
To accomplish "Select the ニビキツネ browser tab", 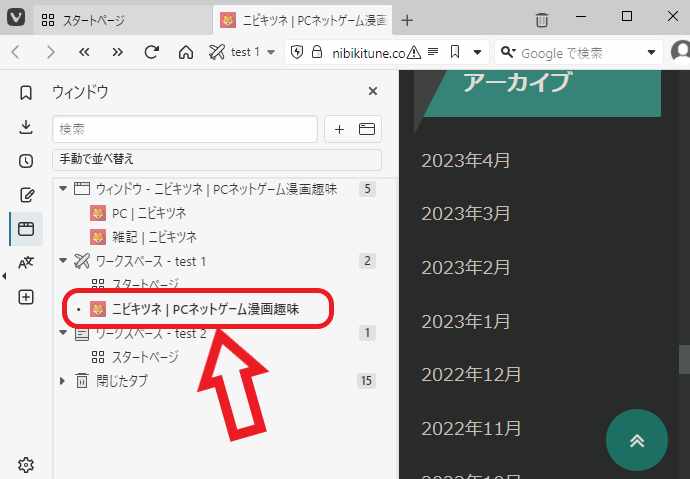I will [303, 20].
